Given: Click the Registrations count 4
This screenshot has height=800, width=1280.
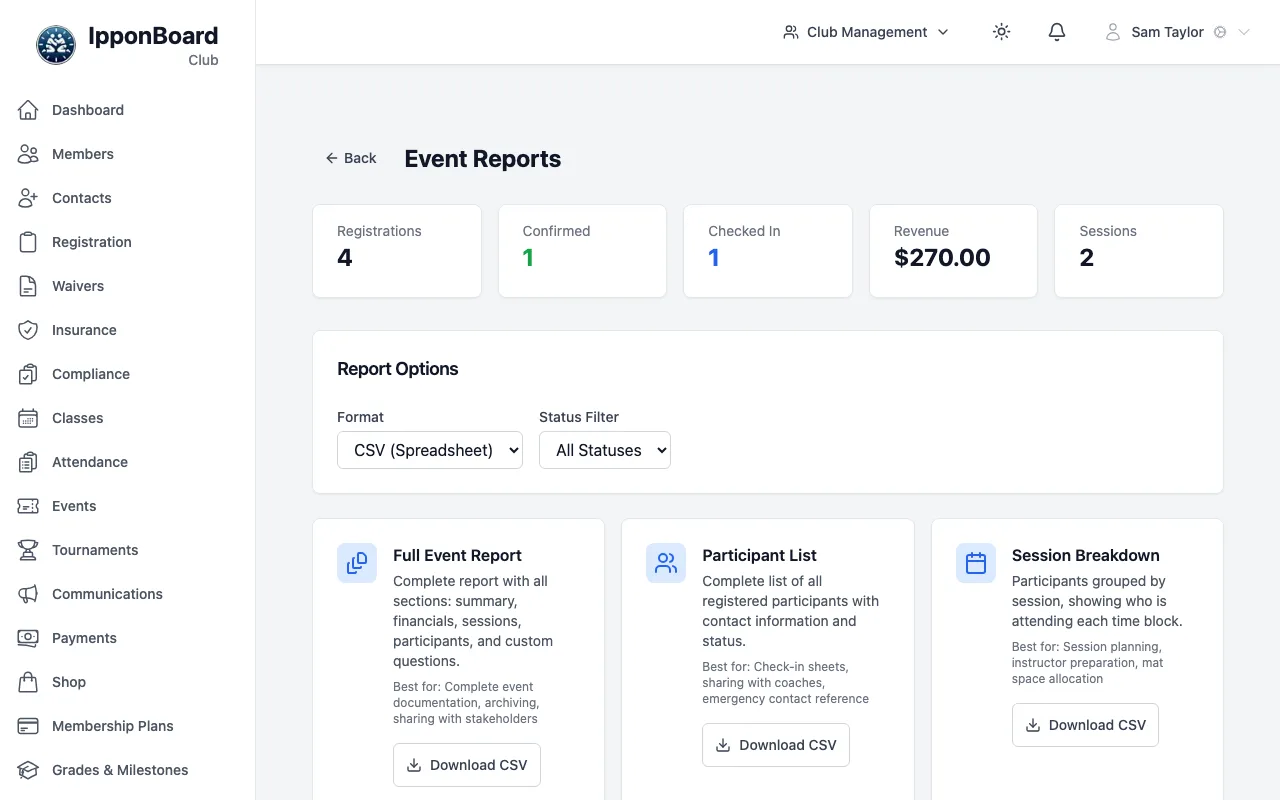Looking at the screenshot, I should 345,258.
